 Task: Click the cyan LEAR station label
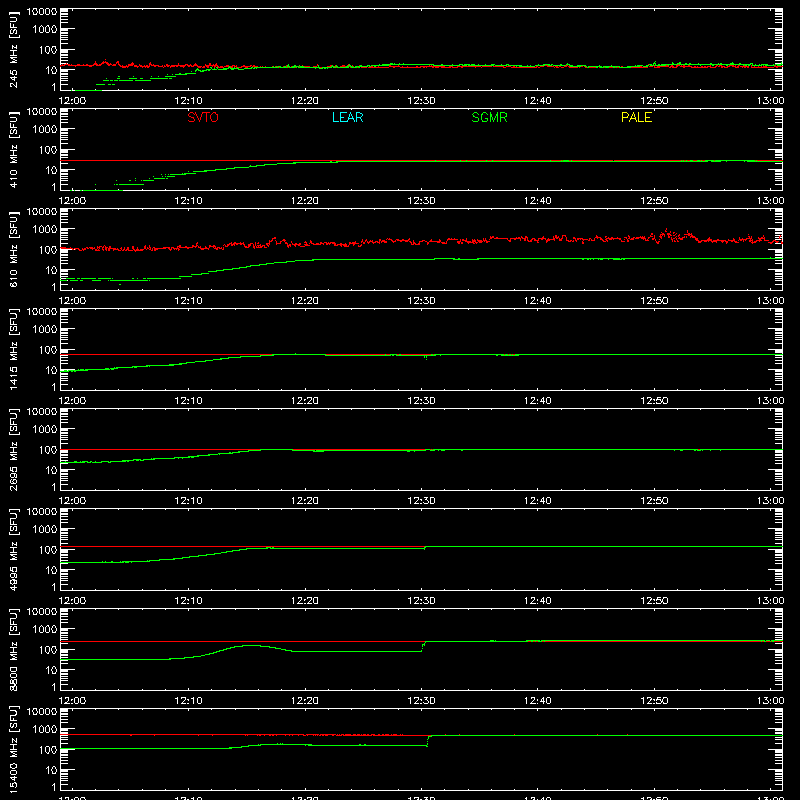click(x=347, y=117)
